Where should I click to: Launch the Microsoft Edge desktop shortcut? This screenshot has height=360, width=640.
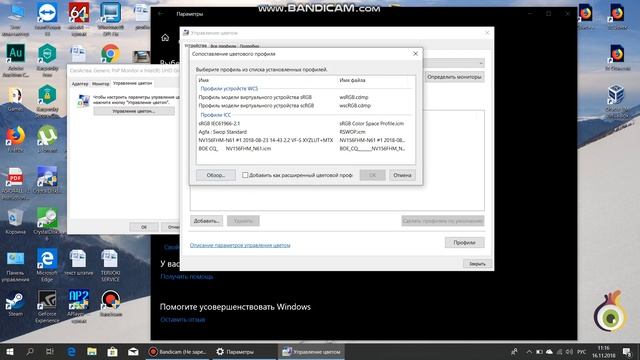pyautogui.click(x=47, y=259)
